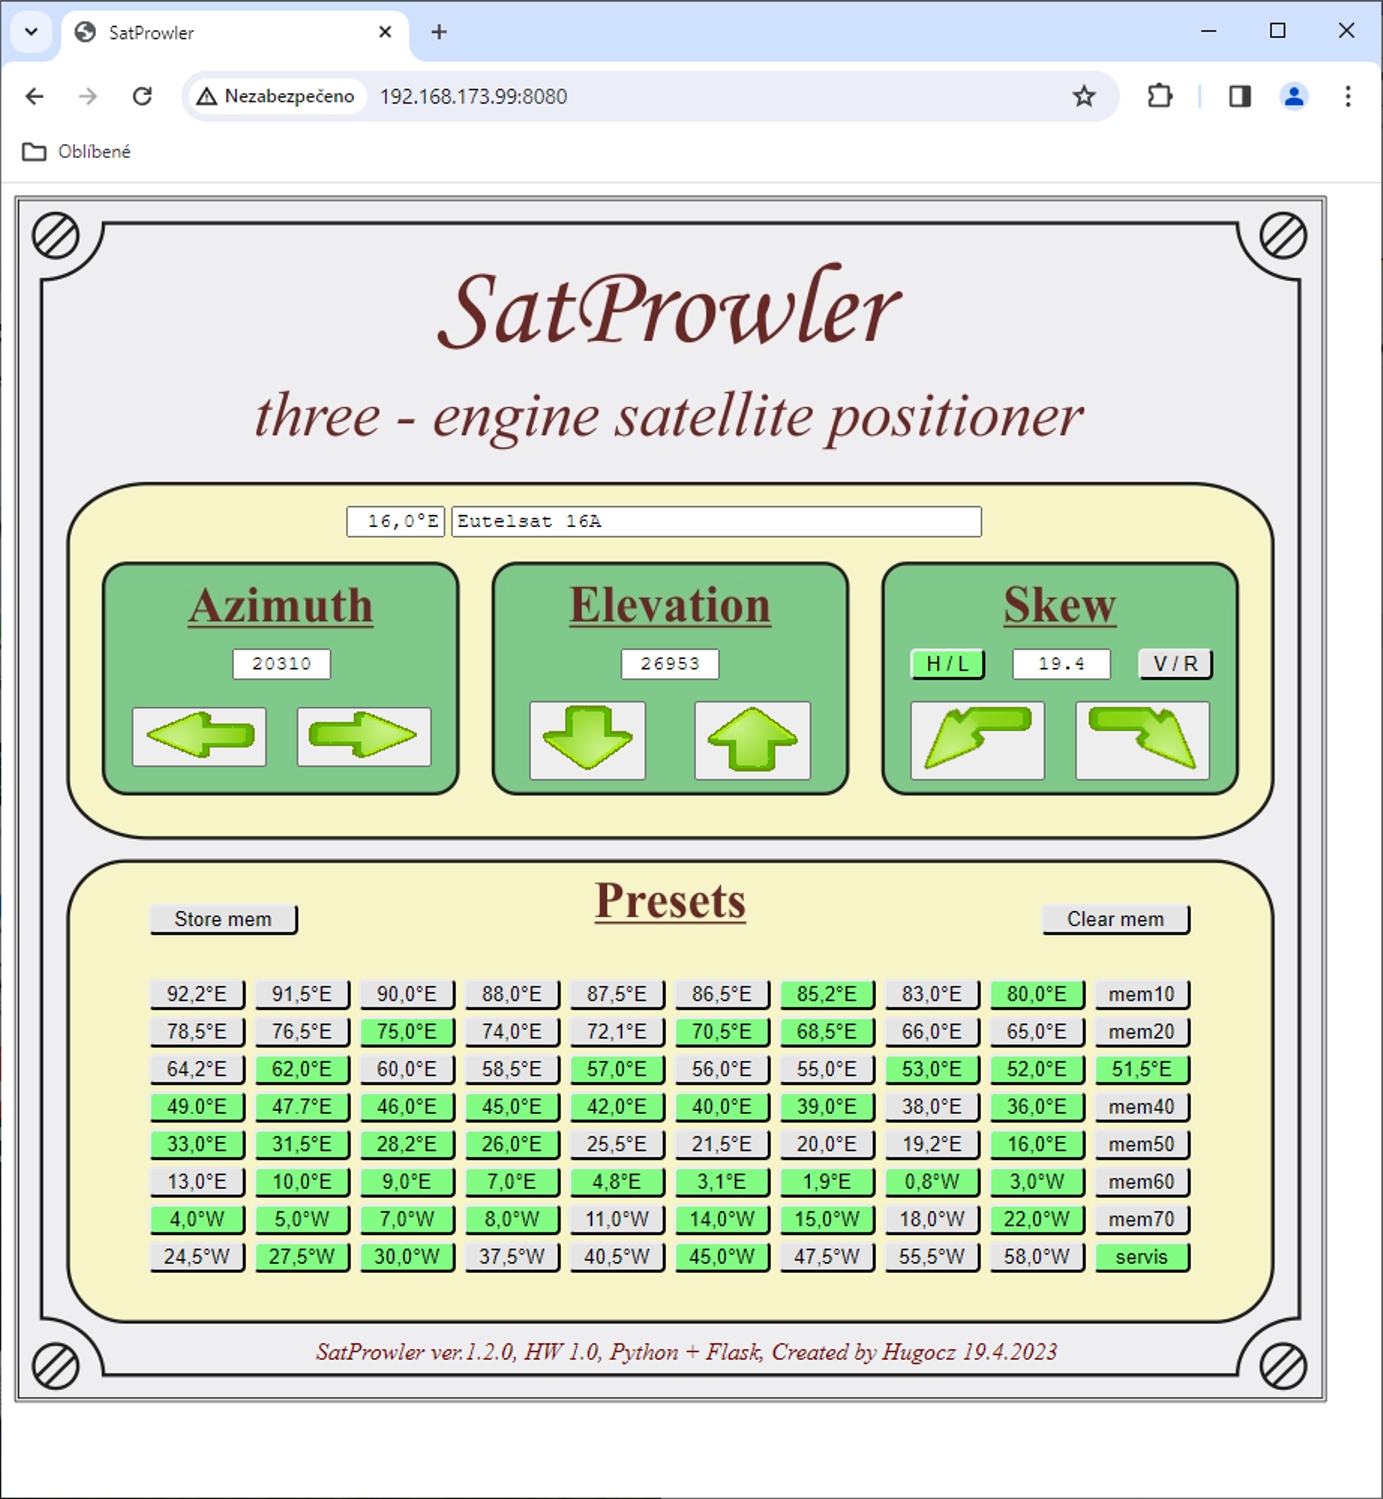Select preset 28,2°E
This screenshot has width=1383, height=1499.
coord(407,1144)
